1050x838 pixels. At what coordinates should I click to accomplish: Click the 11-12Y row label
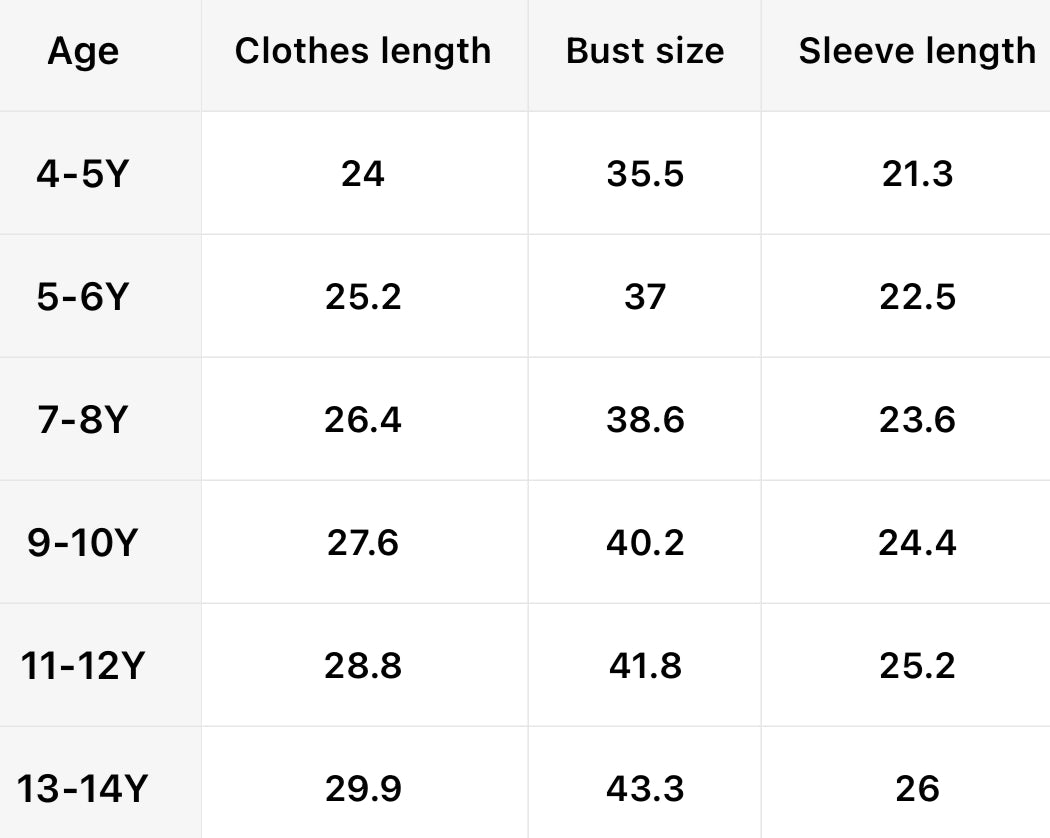83,666
